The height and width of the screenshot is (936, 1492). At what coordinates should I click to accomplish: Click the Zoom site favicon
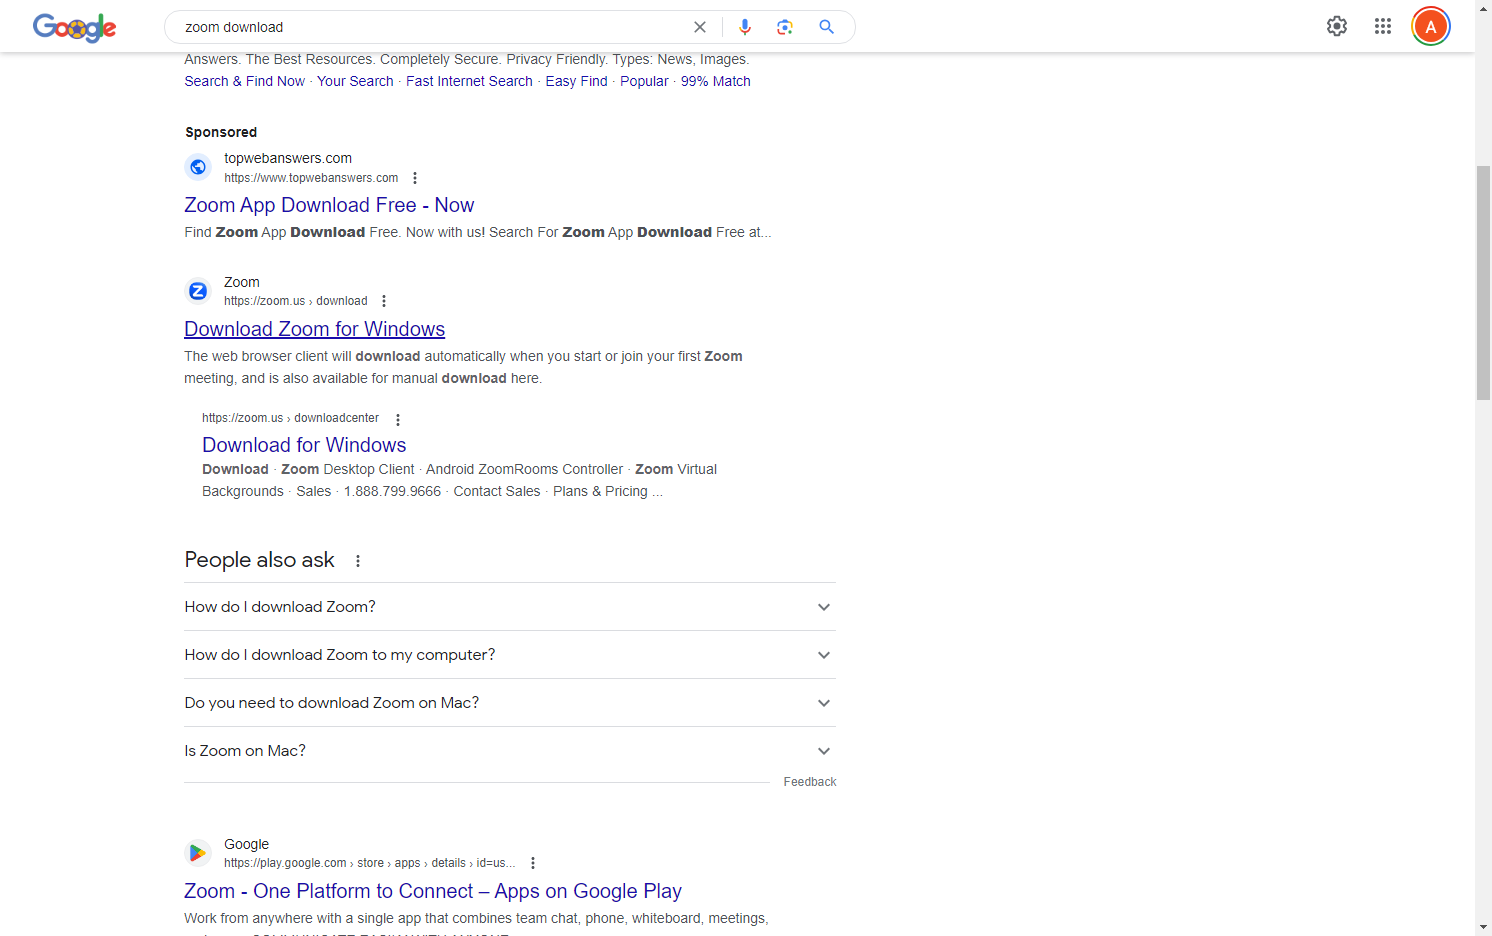pos(198,291)
